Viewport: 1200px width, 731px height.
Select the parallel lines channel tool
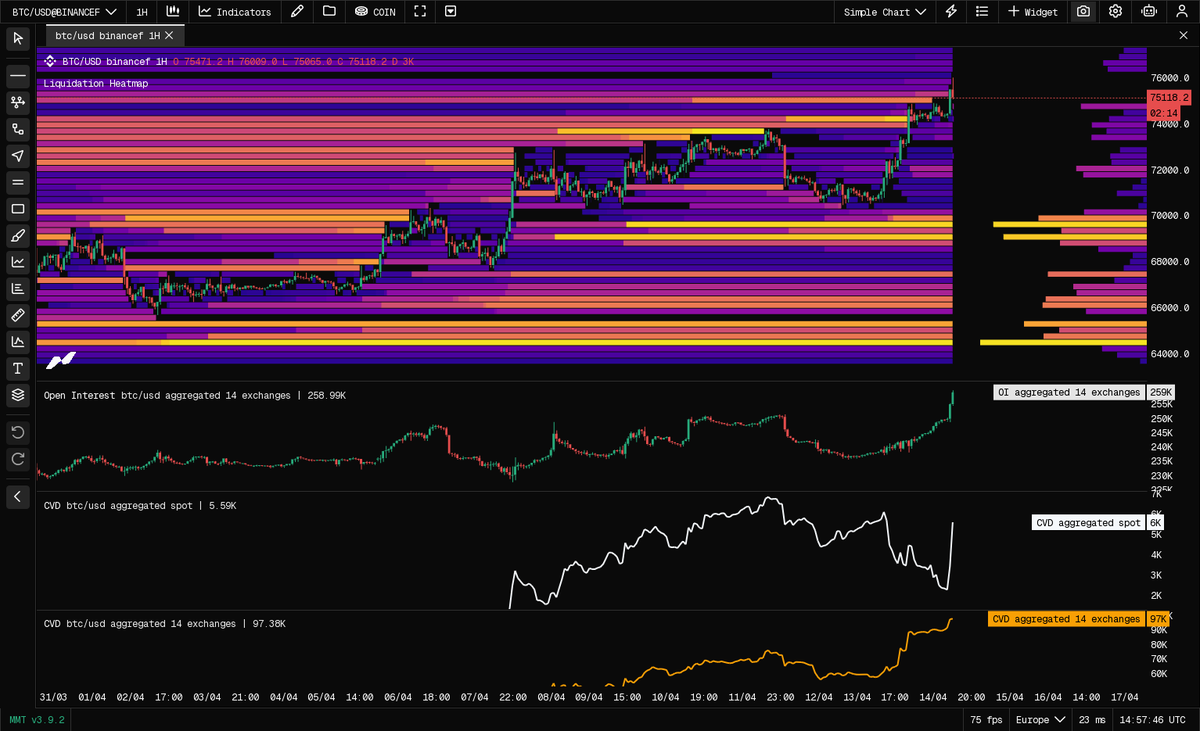(x=18, y=182)
